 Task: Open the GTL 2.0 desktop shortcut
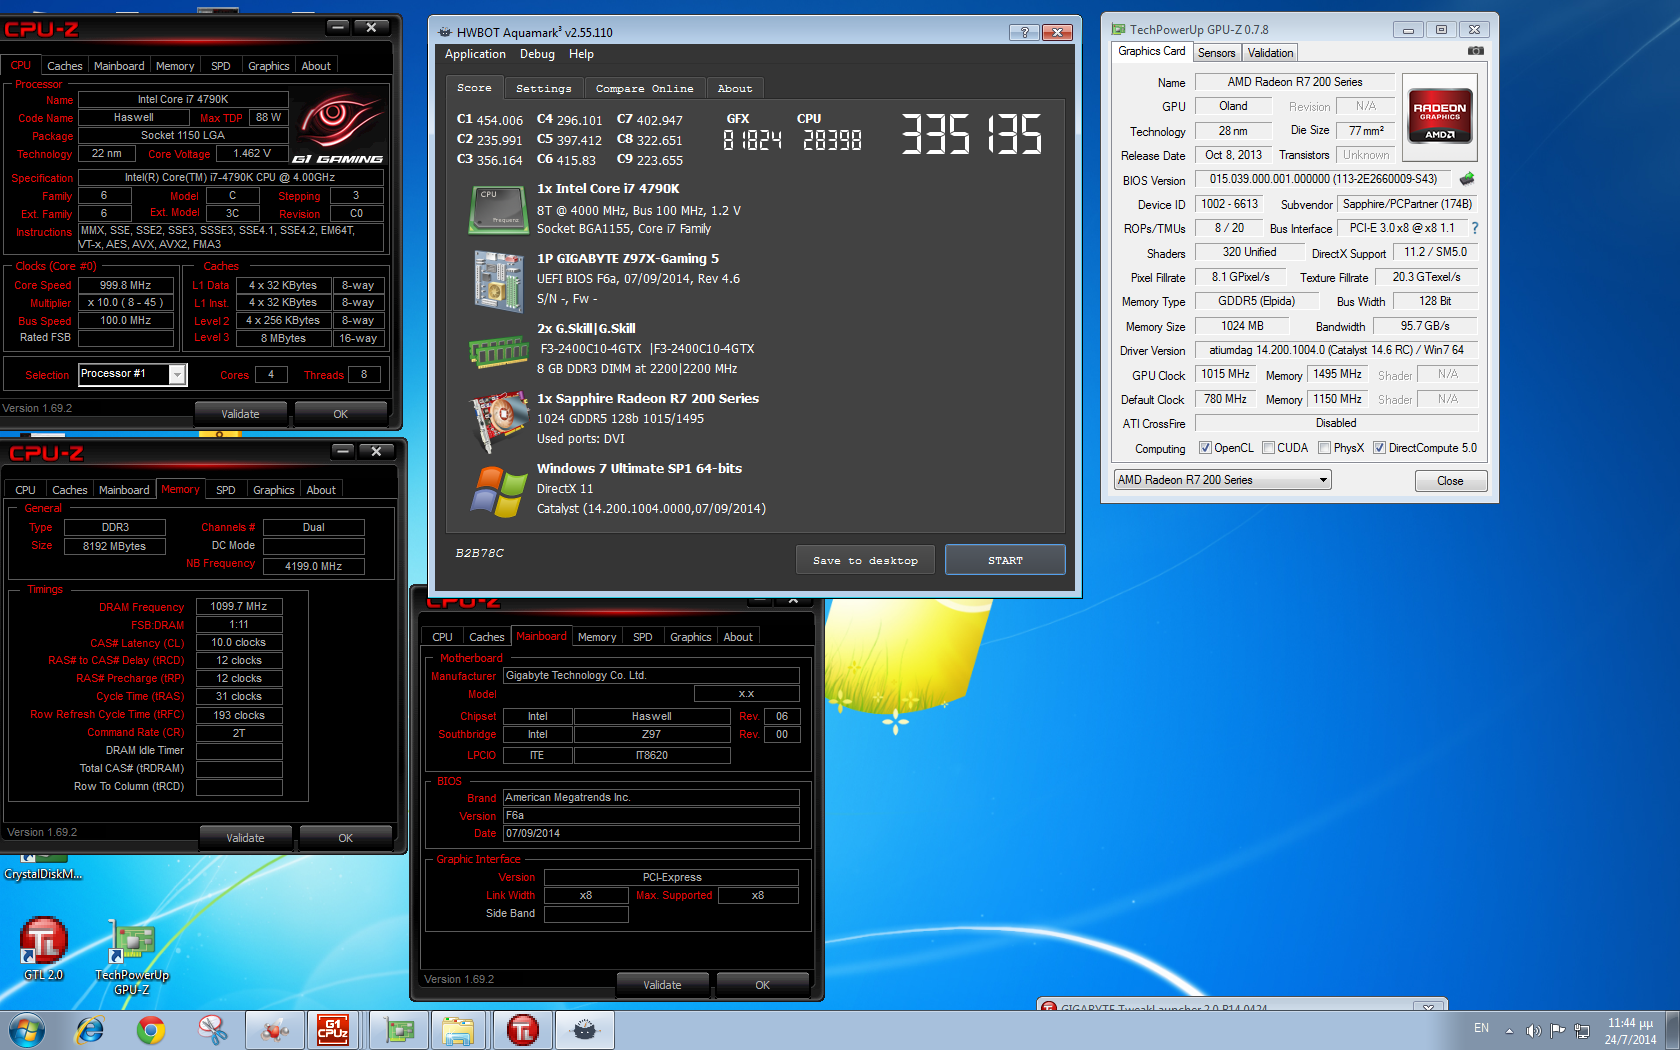(43, 948)
